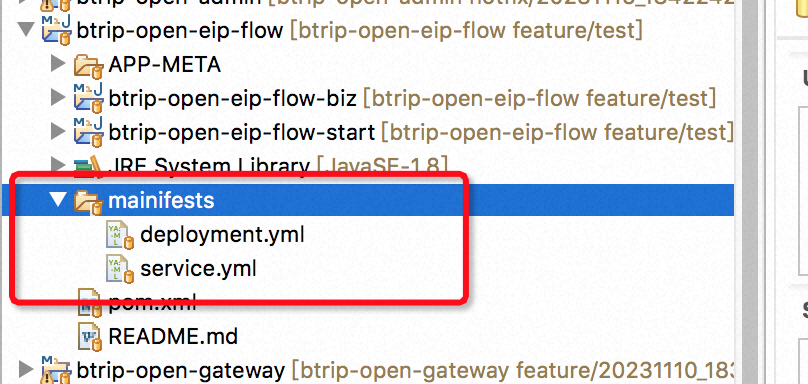This screenshot has width=808, height=384.
Task: Collapse the btrip-open-eip-flow project arrow
Action: [x=26, y=29]
